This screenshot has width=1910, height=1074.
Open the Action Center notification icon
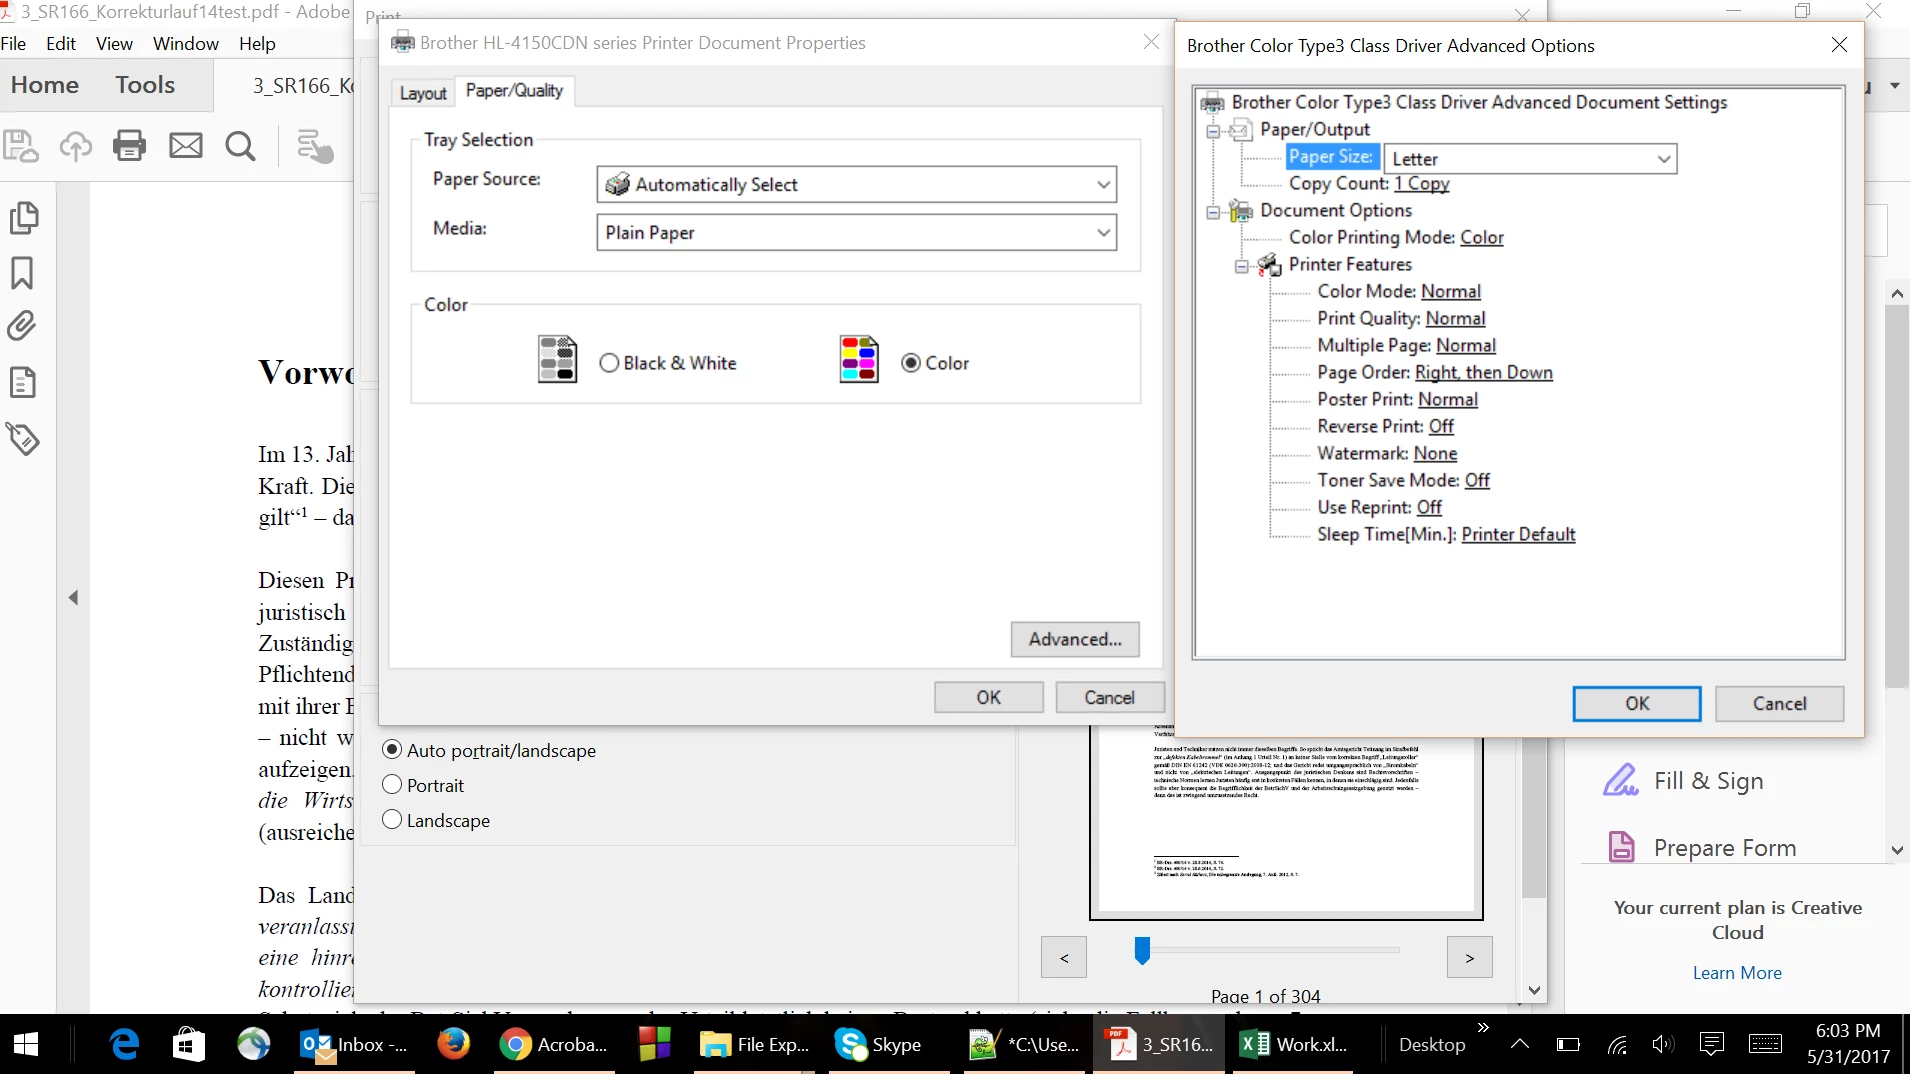(x=1712, y=1045)
